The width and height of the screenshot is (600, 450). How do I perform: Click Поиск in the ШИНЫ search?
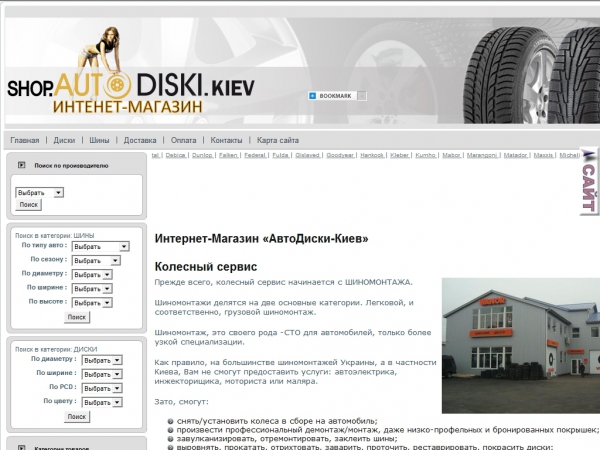point(77,317)
